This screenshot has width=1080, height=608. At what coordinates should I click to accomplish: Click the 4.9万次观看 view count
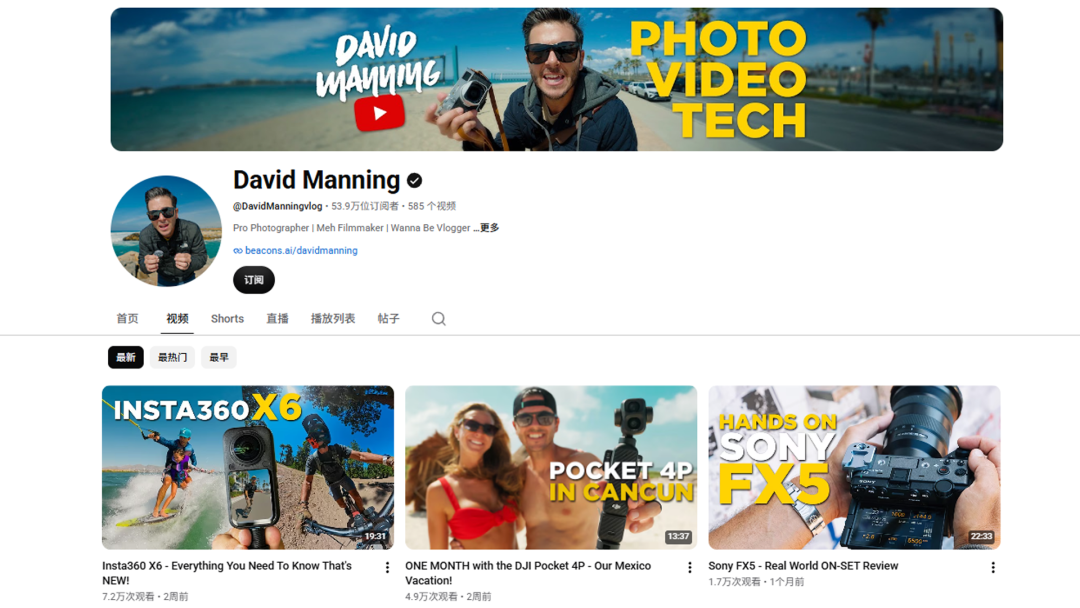(x=431, y=596)
